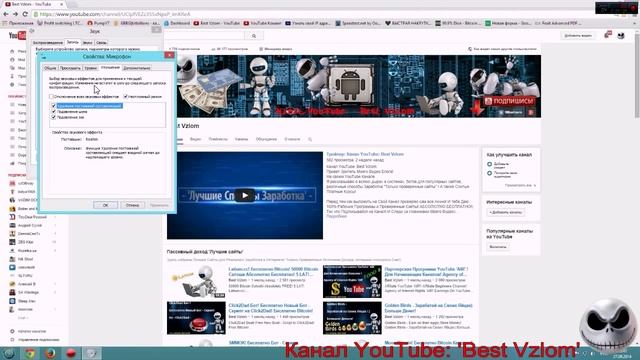Open the Запись tab in Sound window

click(x=73, y=42)
